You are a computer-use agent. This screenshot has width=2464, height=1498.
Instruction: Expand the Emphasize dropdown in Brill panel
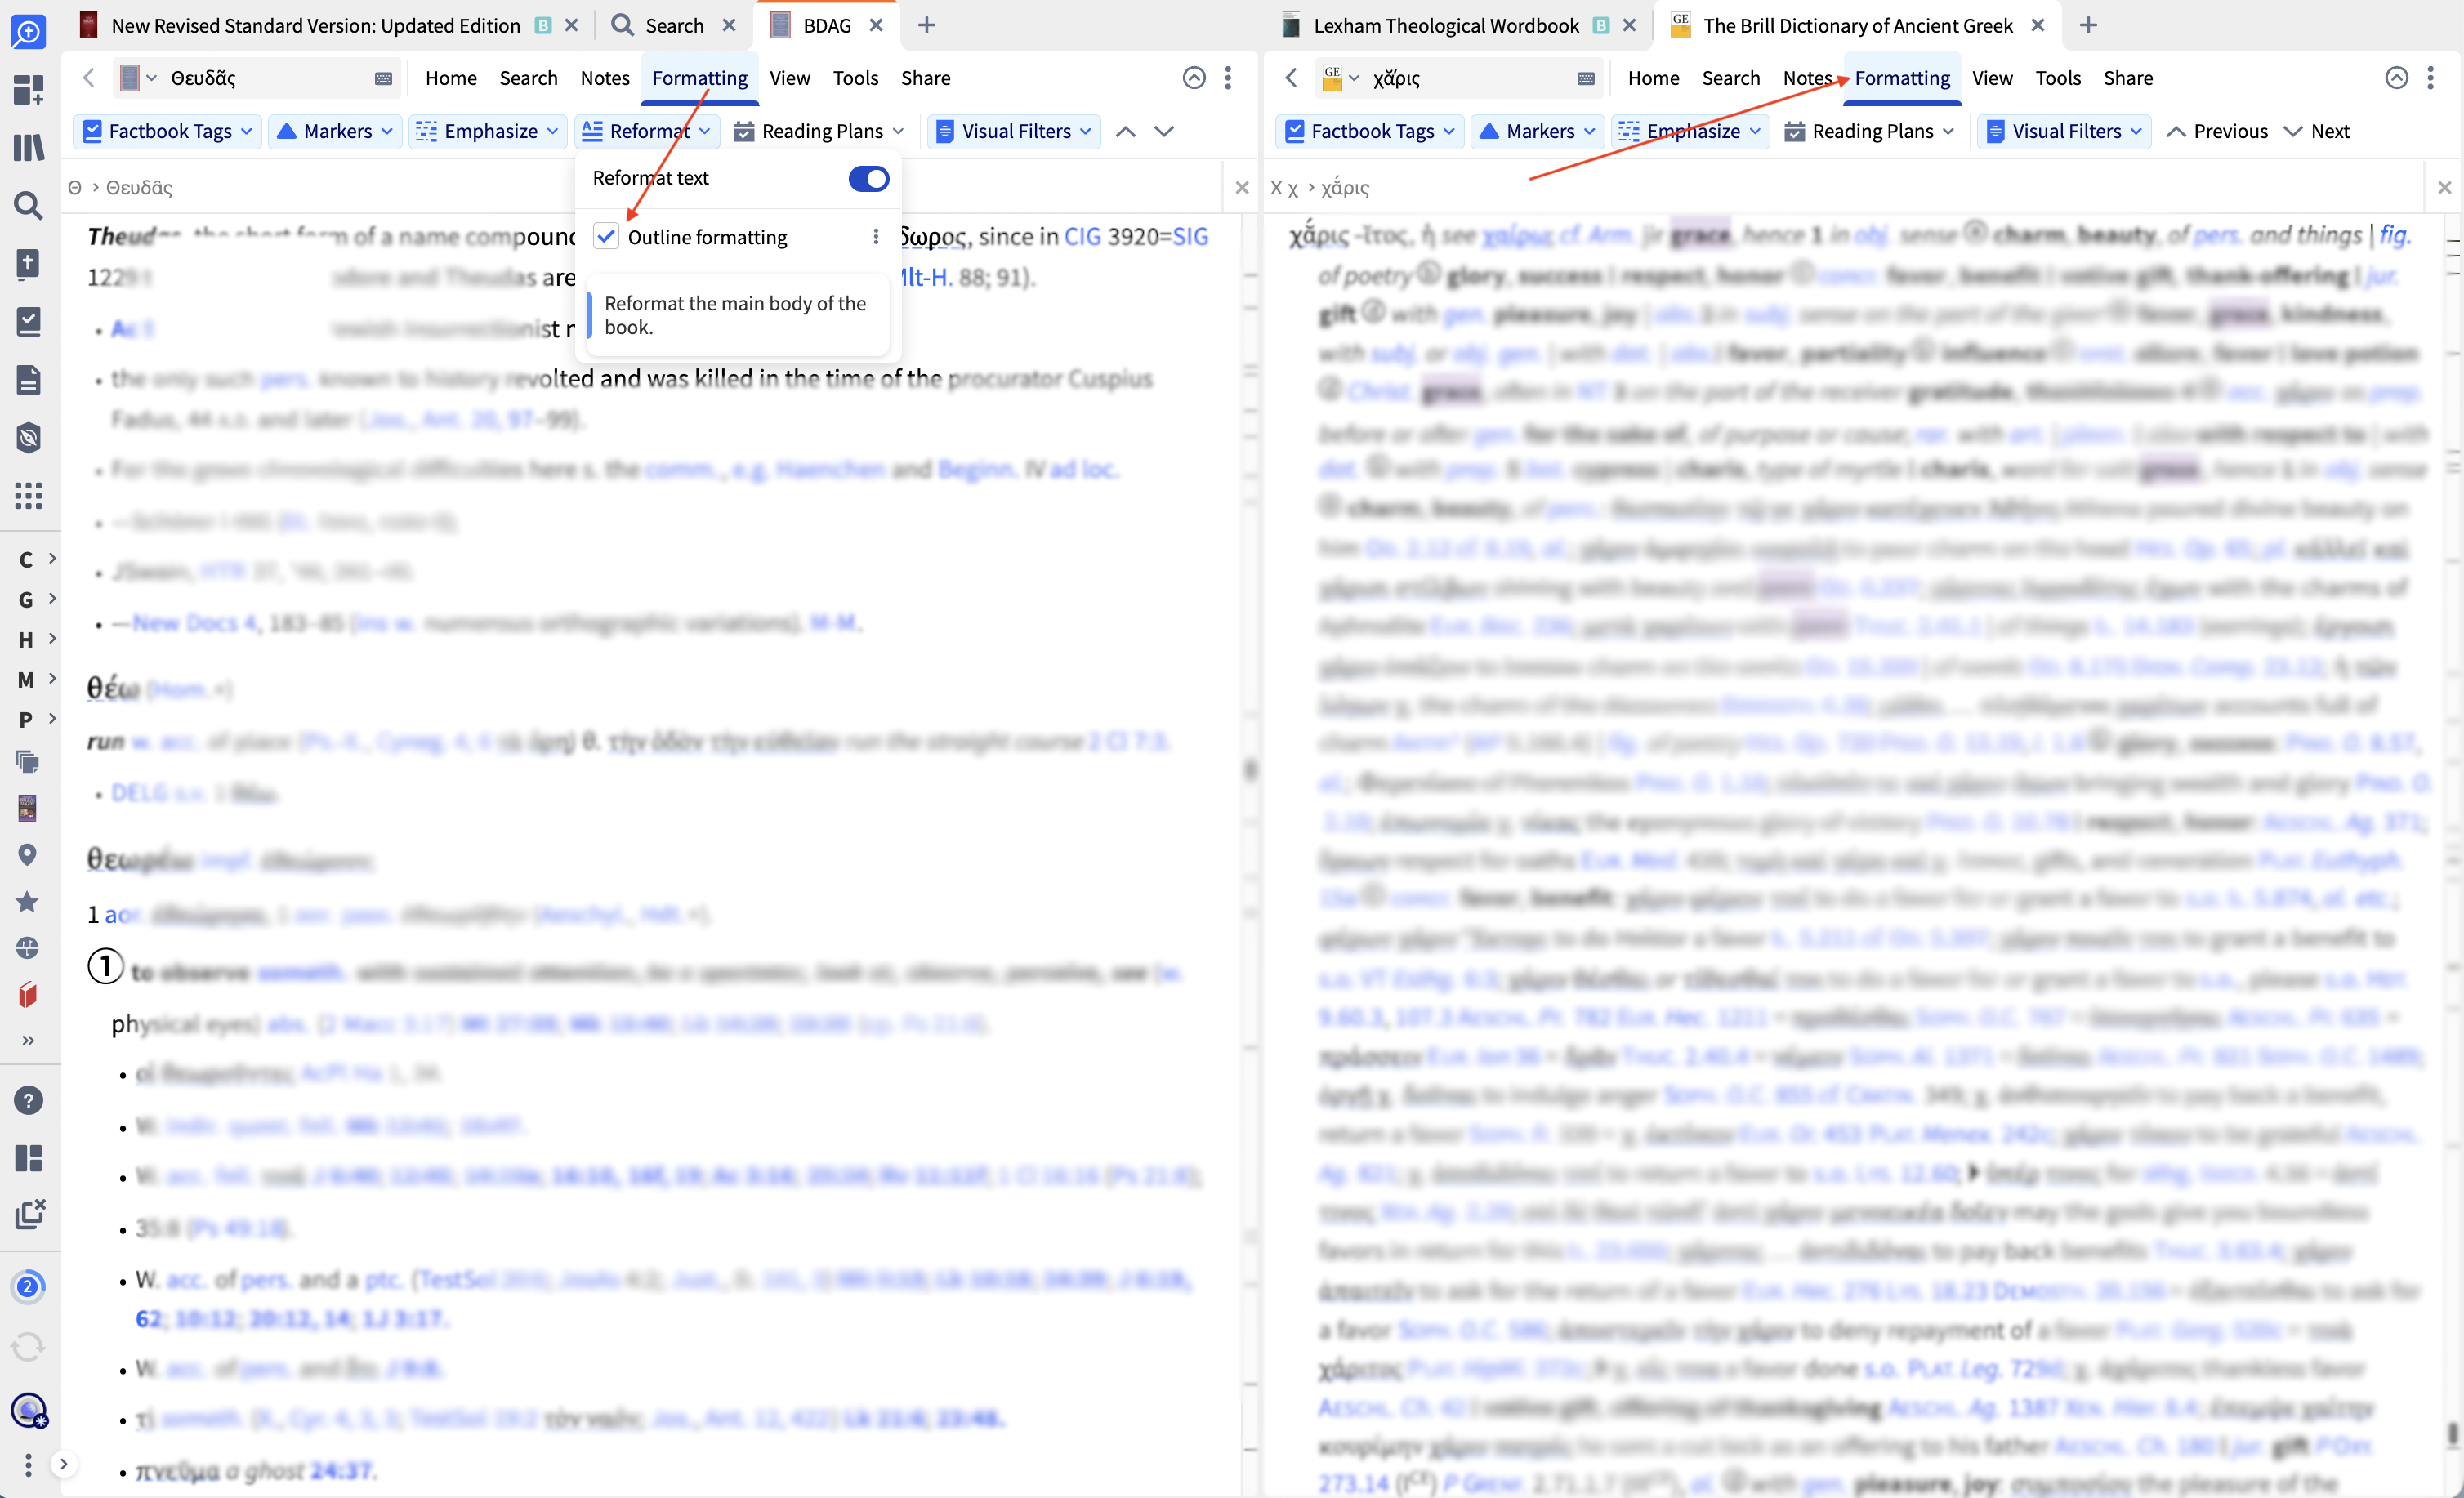click(x=1690, y=131)
